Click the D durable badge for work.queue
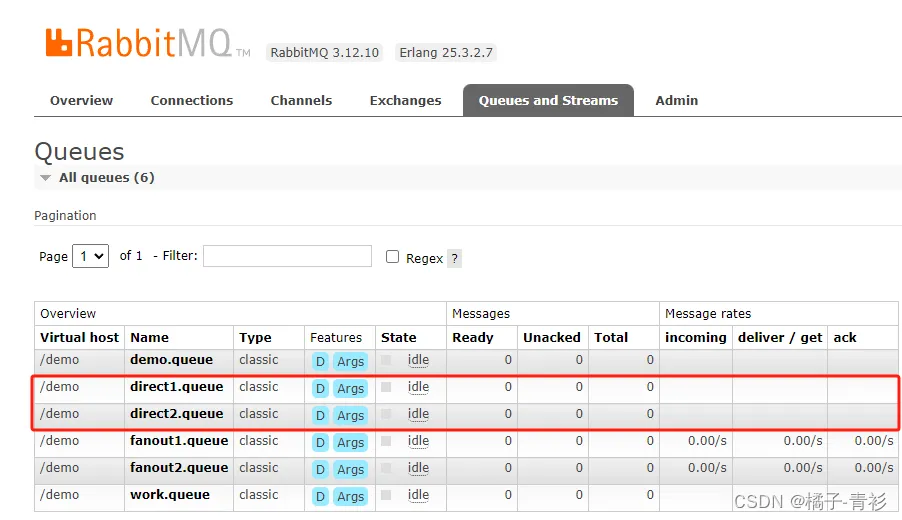The image size is (902, 520). [320, 497]
